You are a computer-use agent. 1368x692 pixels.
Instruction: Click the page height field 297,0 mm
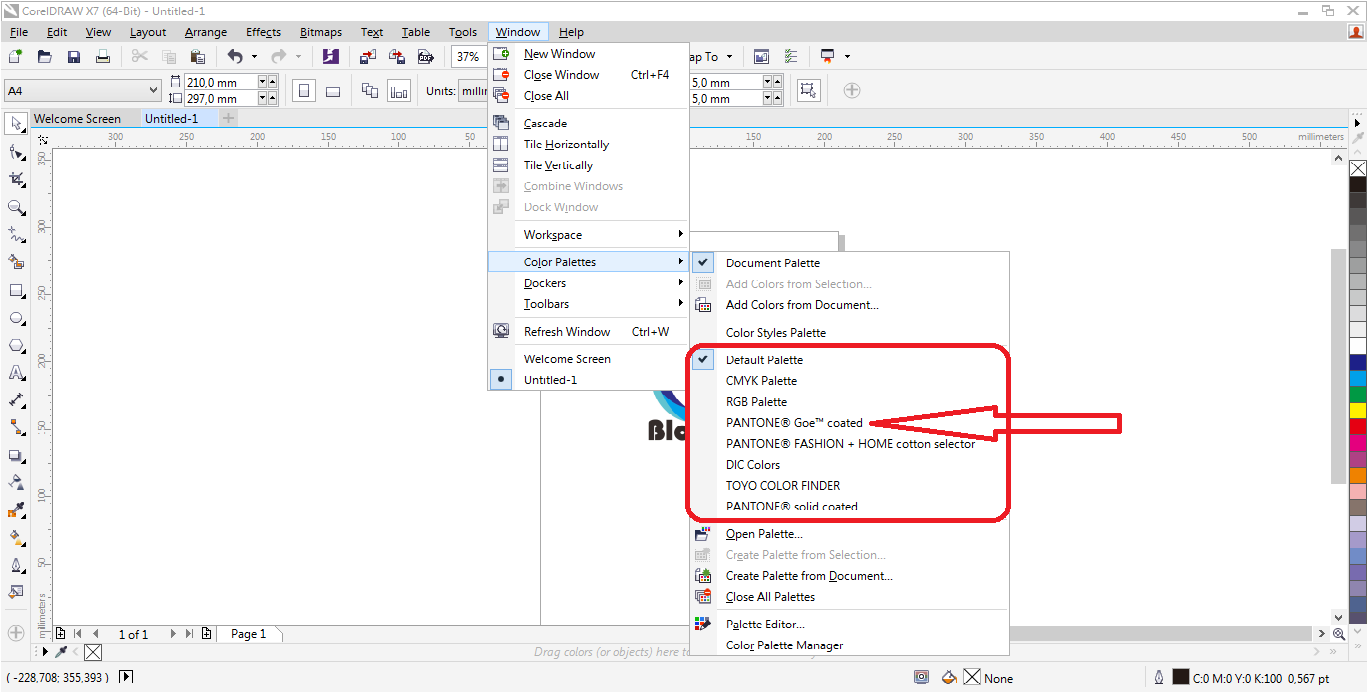point(221,99)
